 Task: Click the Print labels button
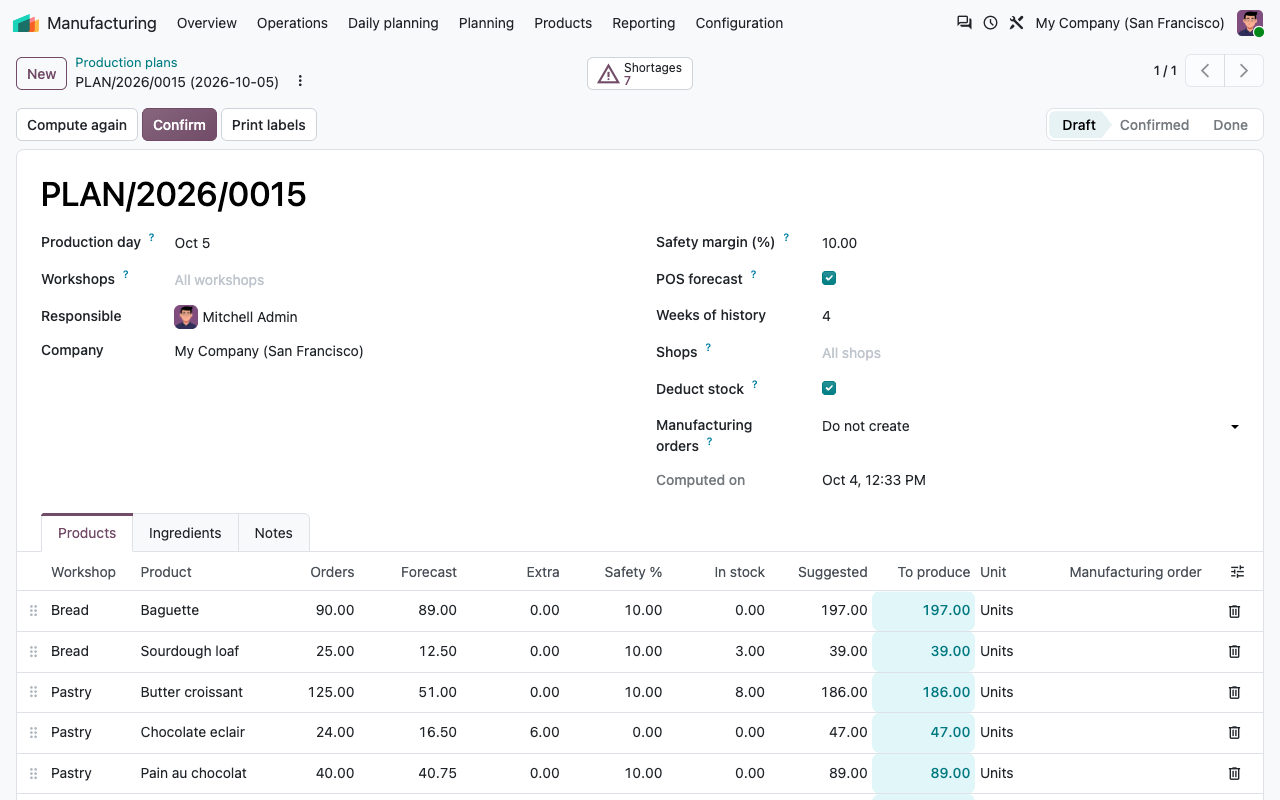click(x=269, y=125)
